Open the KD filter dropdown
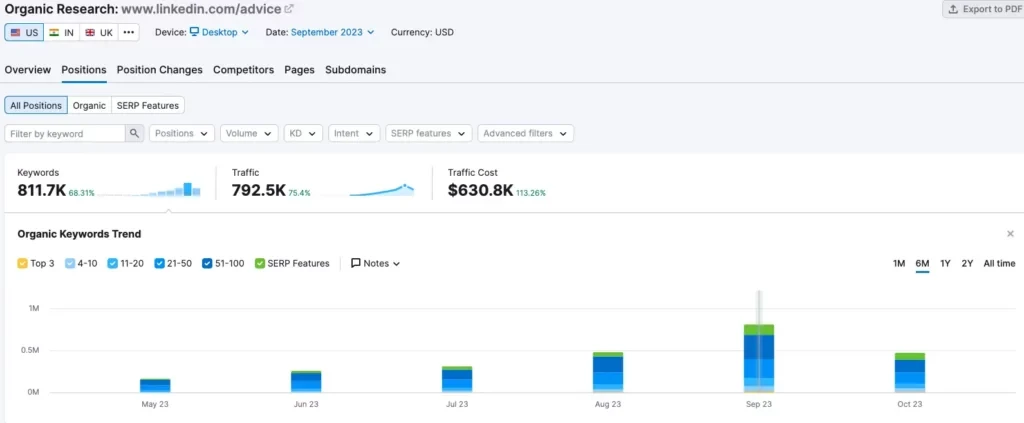The width and height of the screenshot is (1024, 423). [303, 133]
